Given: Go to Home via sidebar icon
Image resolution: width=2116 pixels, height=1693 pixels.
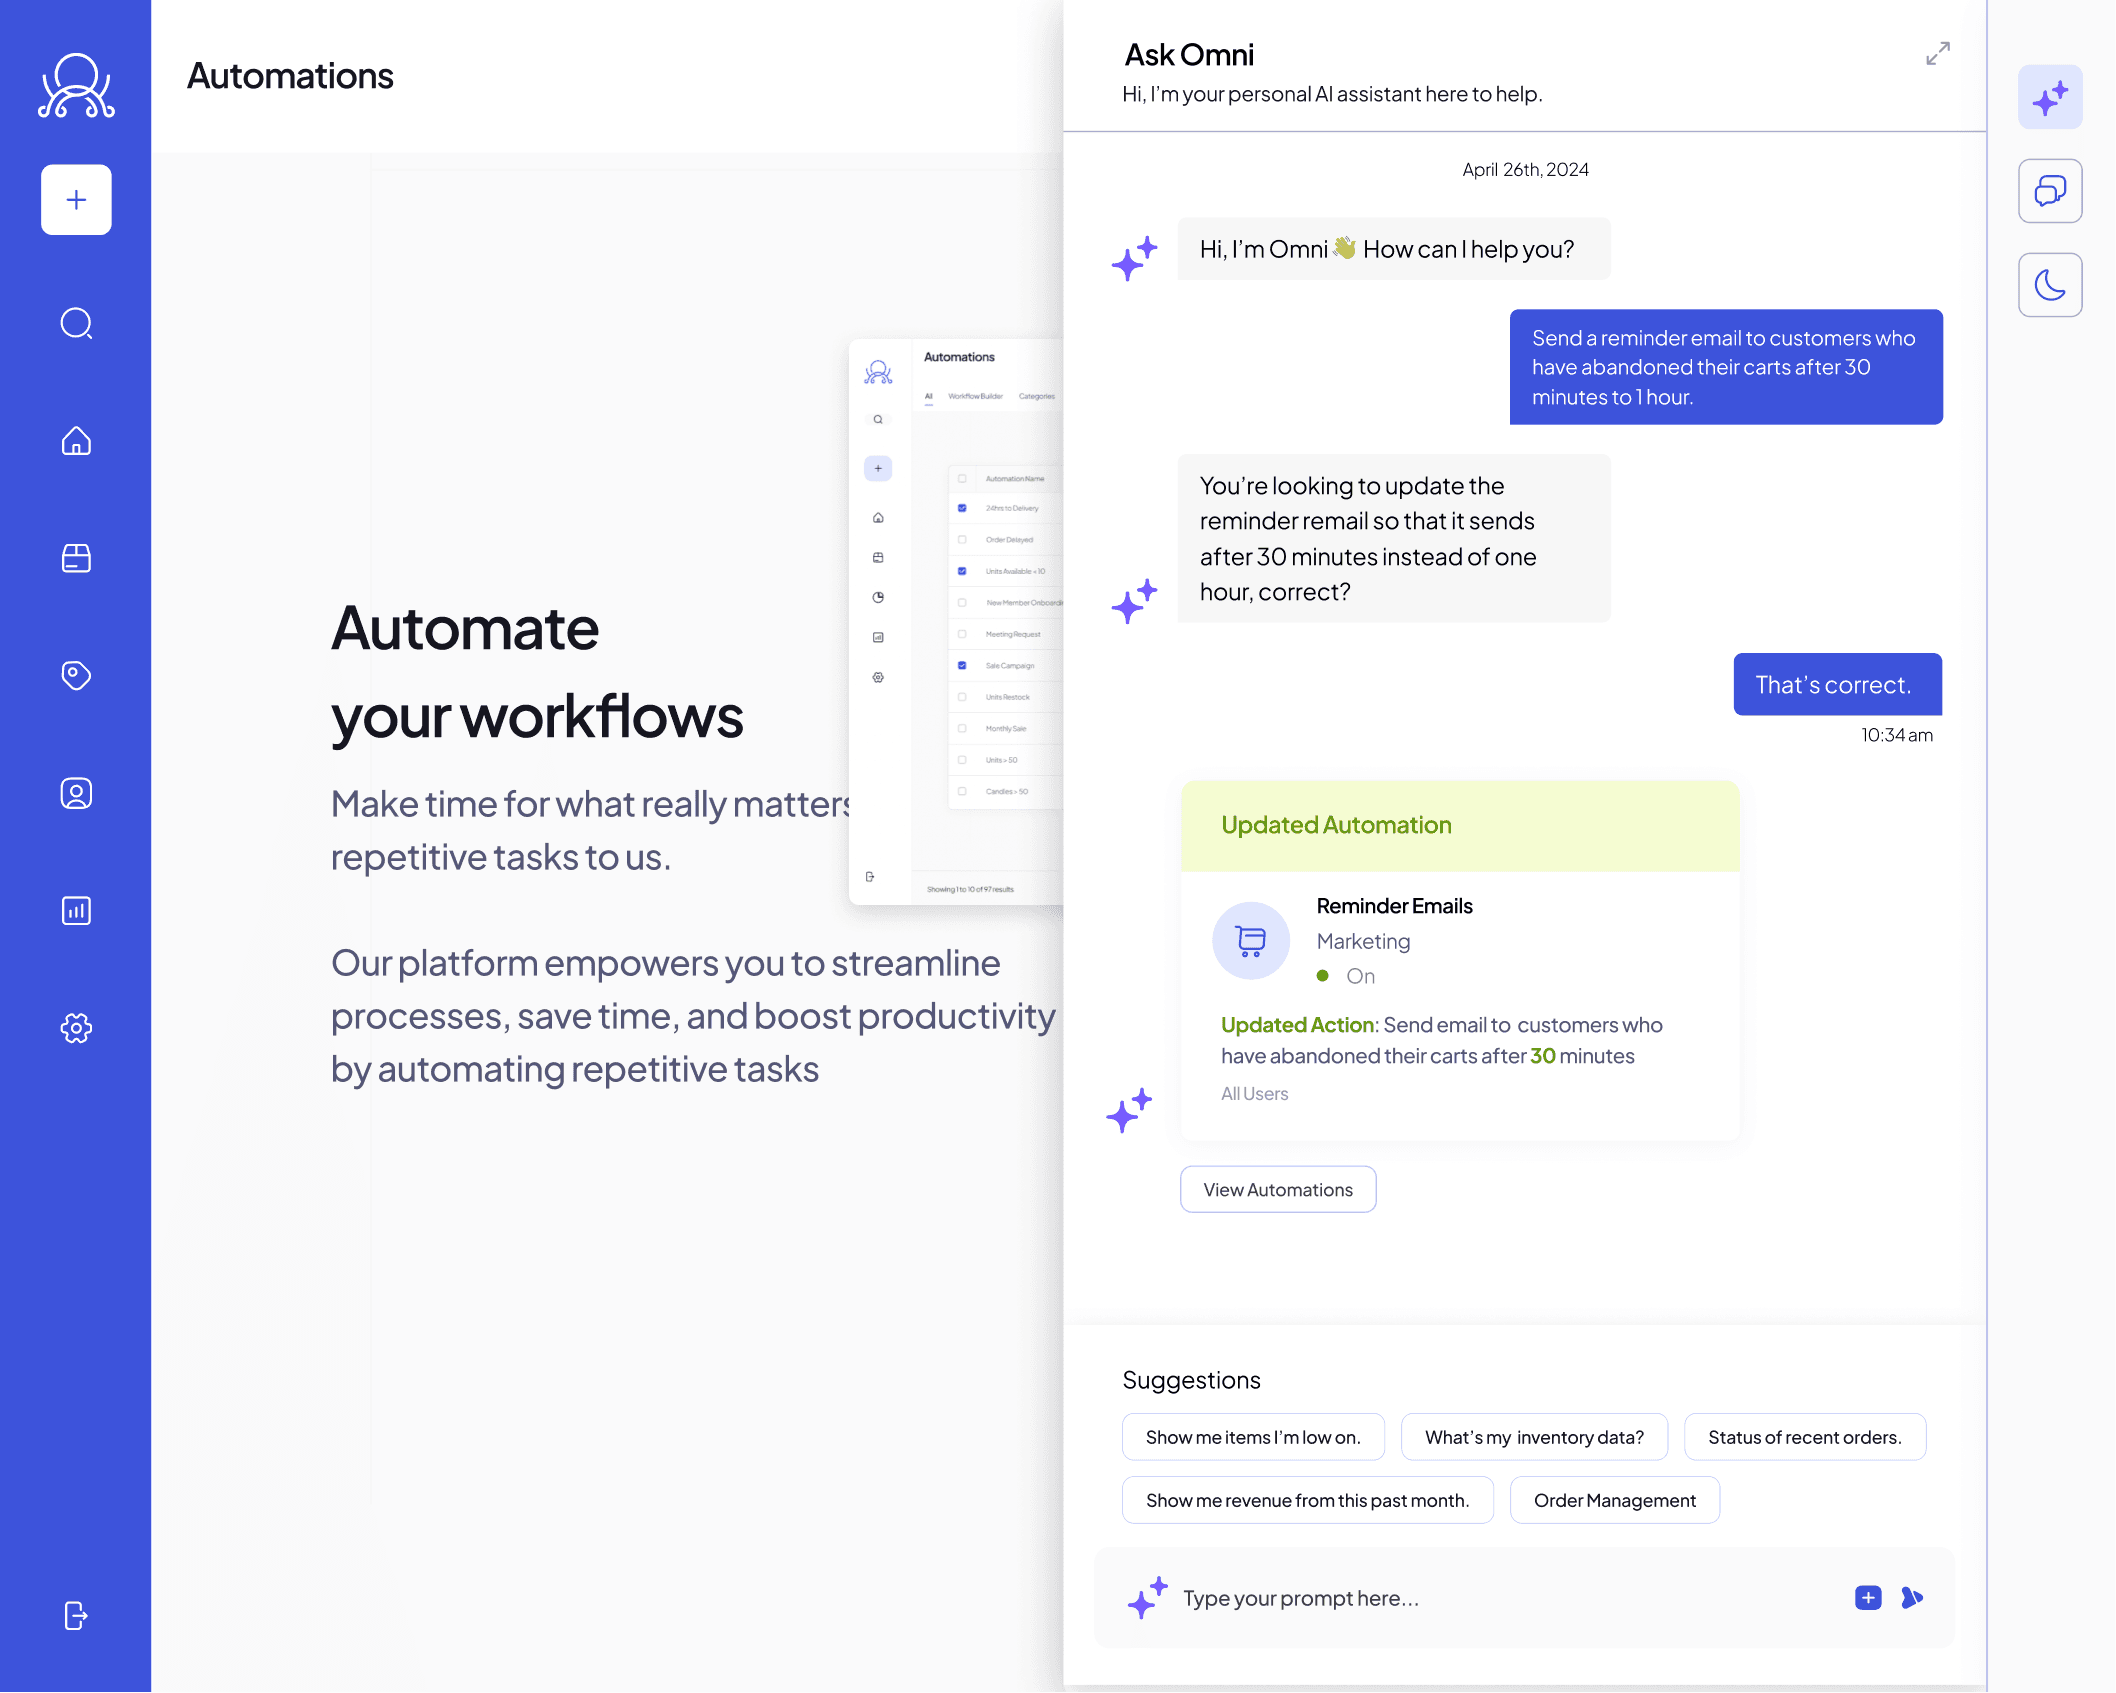Looking at the screenshot, I should [76, 441].
